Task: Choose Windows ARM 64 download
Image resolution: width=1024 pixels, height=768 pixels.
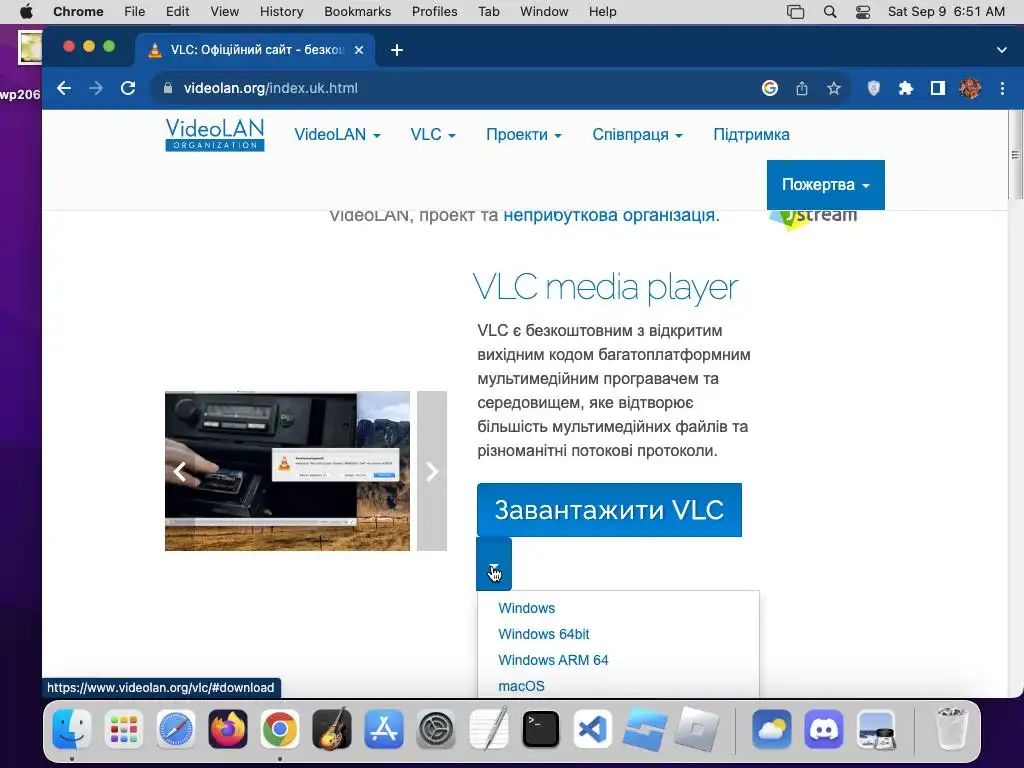Action: (x=553, y=660)
